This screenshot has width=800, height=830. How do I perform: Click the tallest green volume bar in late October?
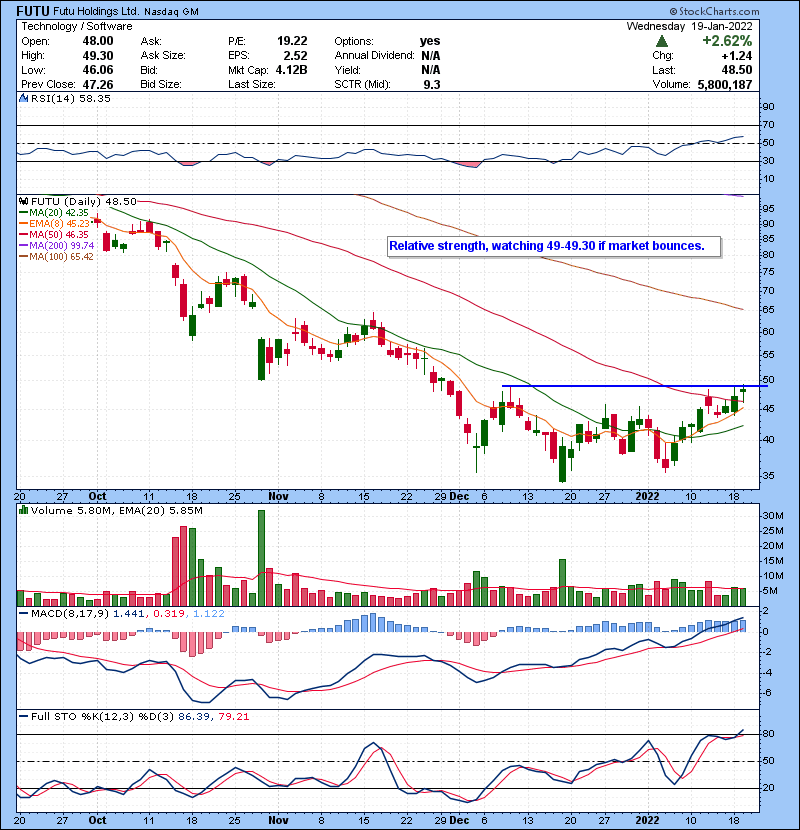tap(261, 558)
